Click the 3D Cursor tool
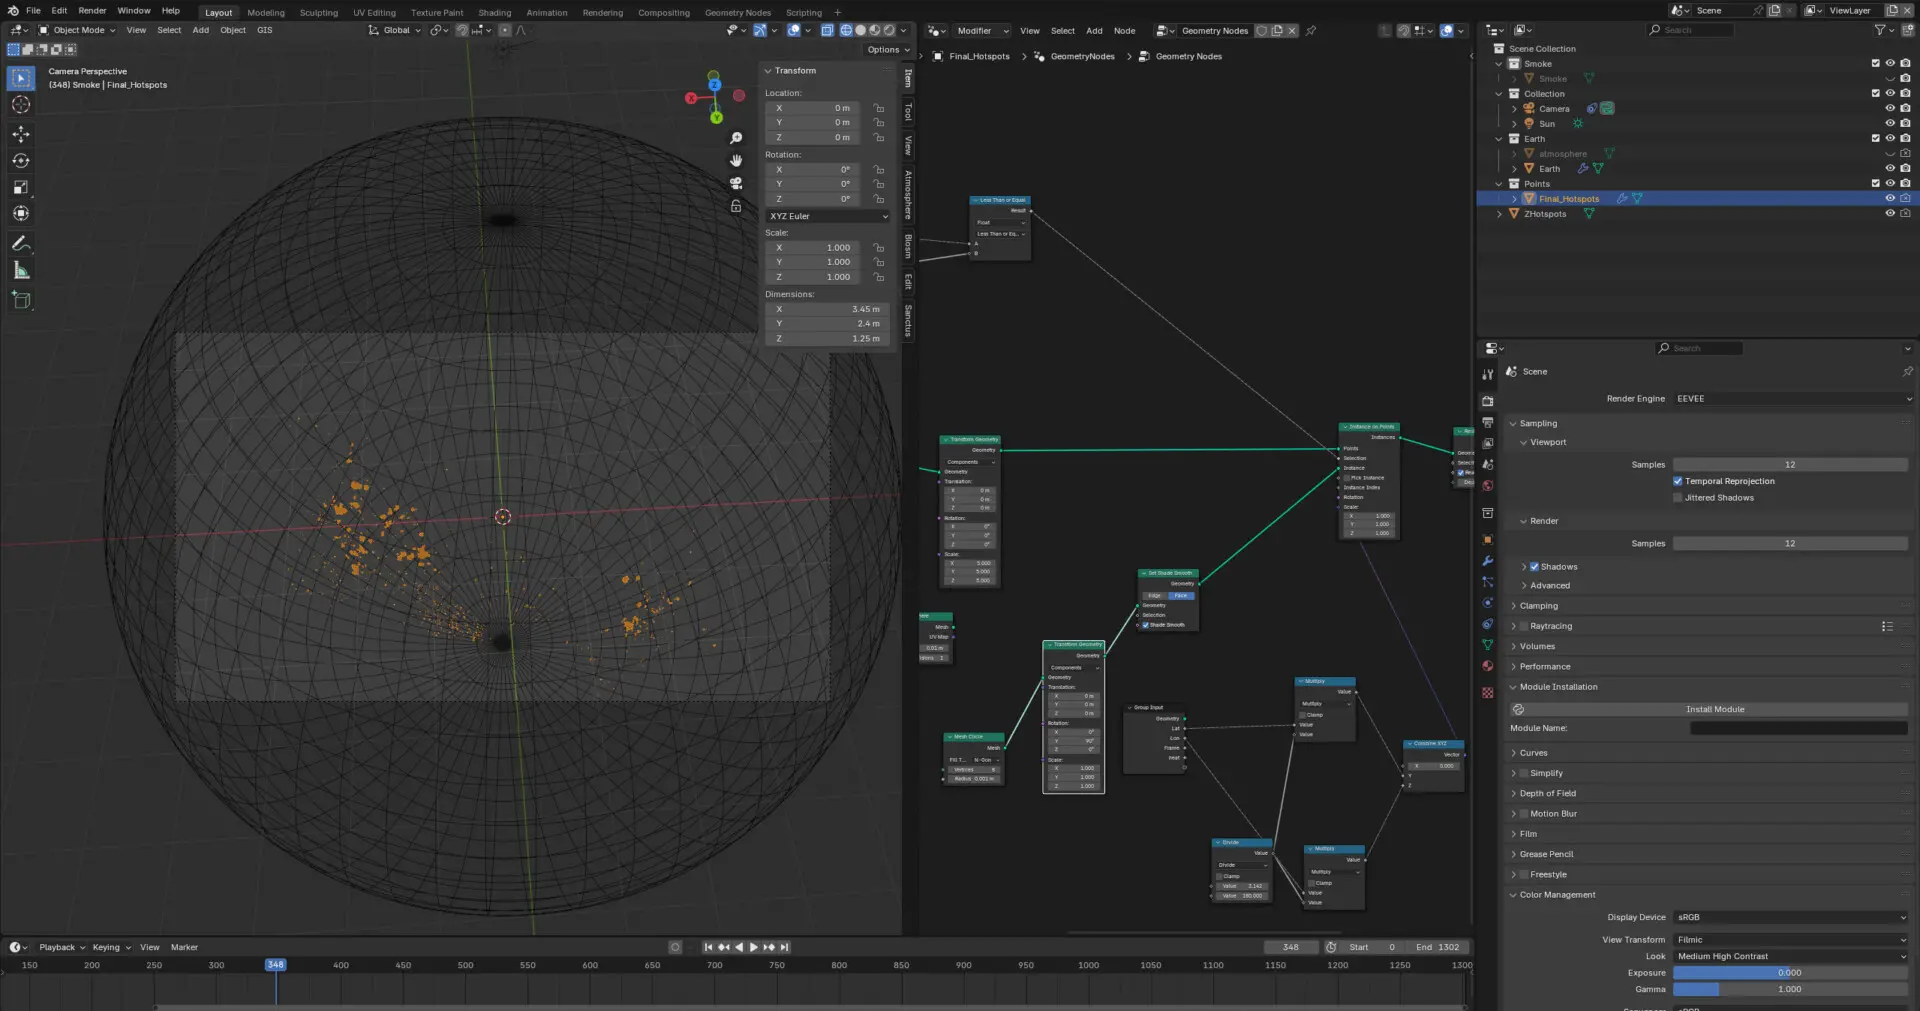1920x1011 pixels. pyautogui.click(x=21, y=105)
